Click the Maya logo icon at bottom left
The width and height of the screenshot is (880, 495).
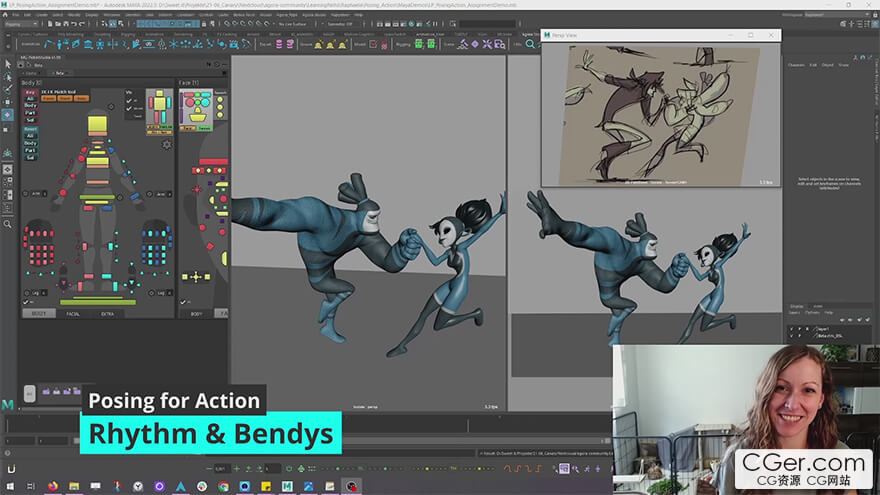(x=8, y=404)
